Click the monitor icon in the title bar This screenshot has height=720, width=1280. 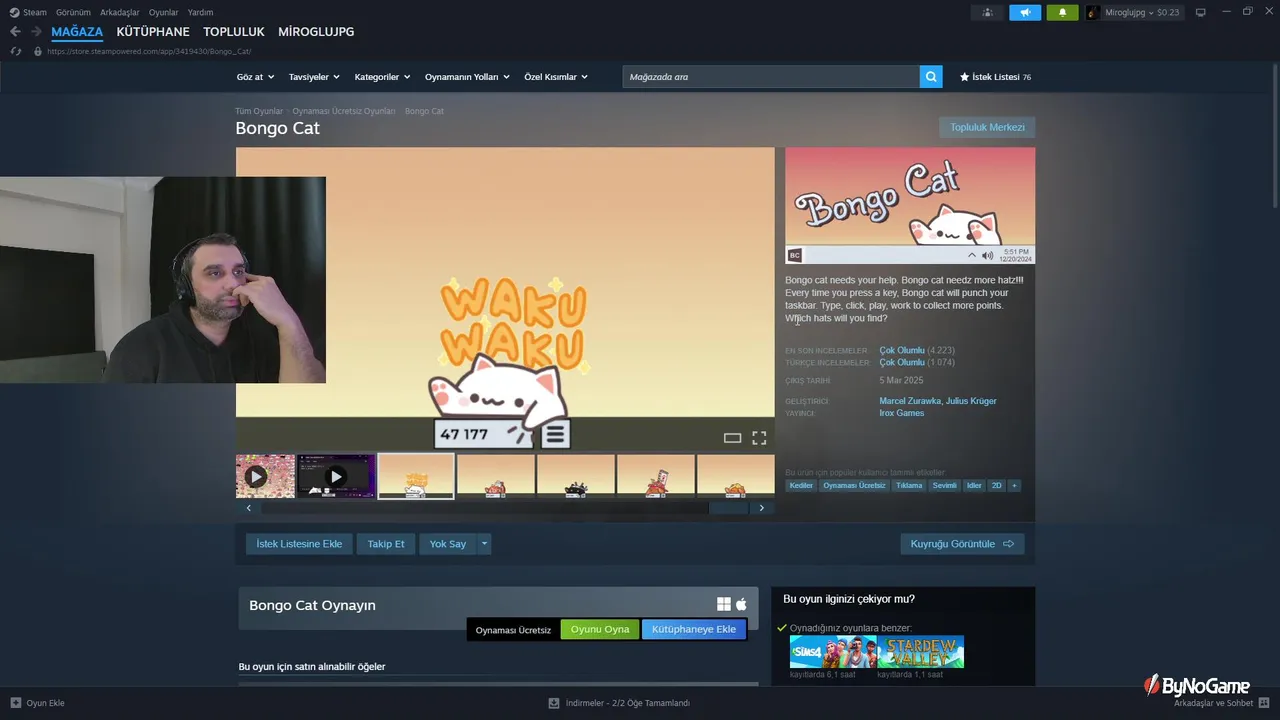(1201, 12)
